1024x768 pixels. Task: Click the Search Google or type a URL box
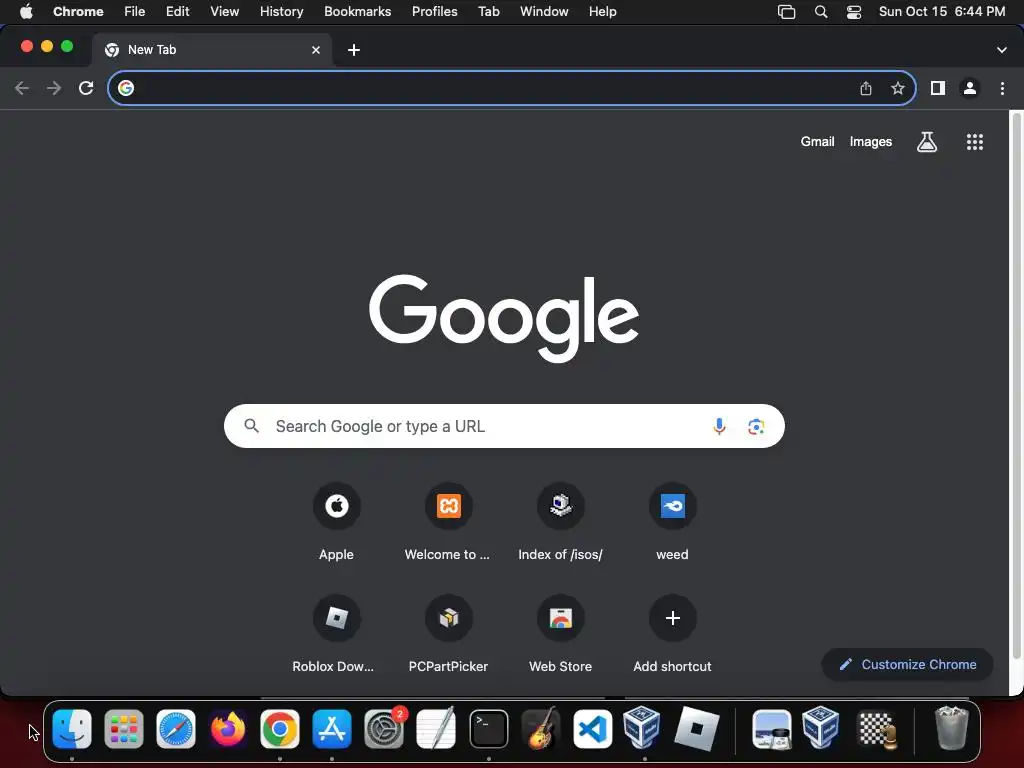tap(504, 426)
